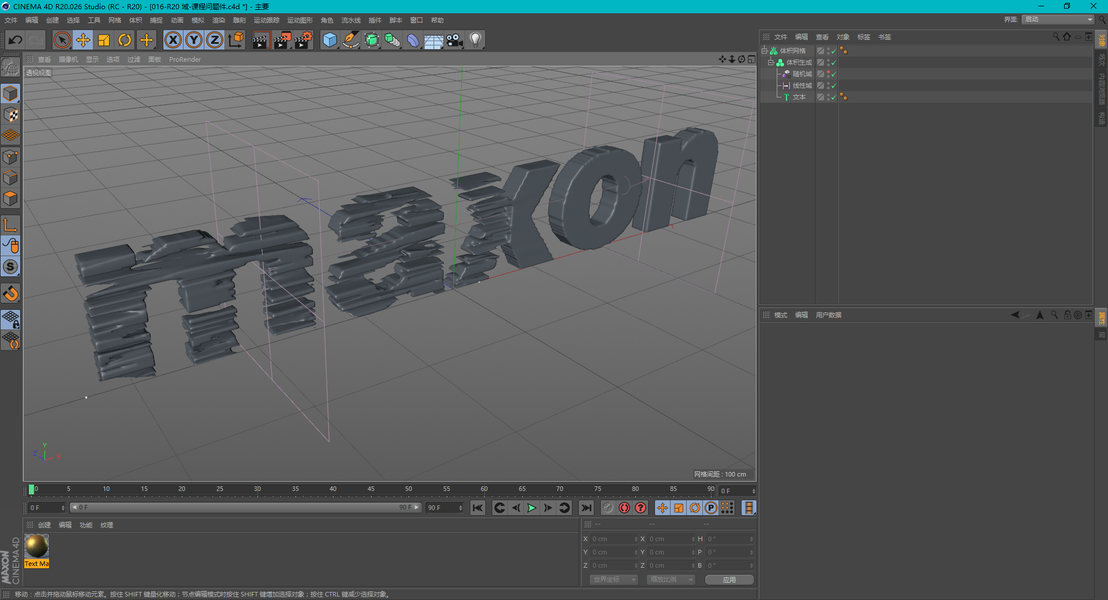Toggle Position keyframe recording in timeline bar
This screenshot has height=600, width=1108.
662,507
